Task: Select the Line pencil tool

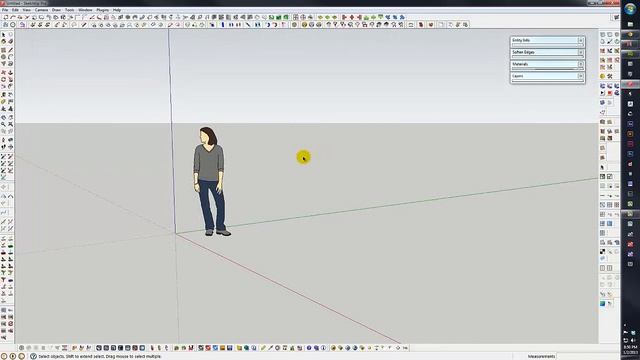Action: [11, 50]
